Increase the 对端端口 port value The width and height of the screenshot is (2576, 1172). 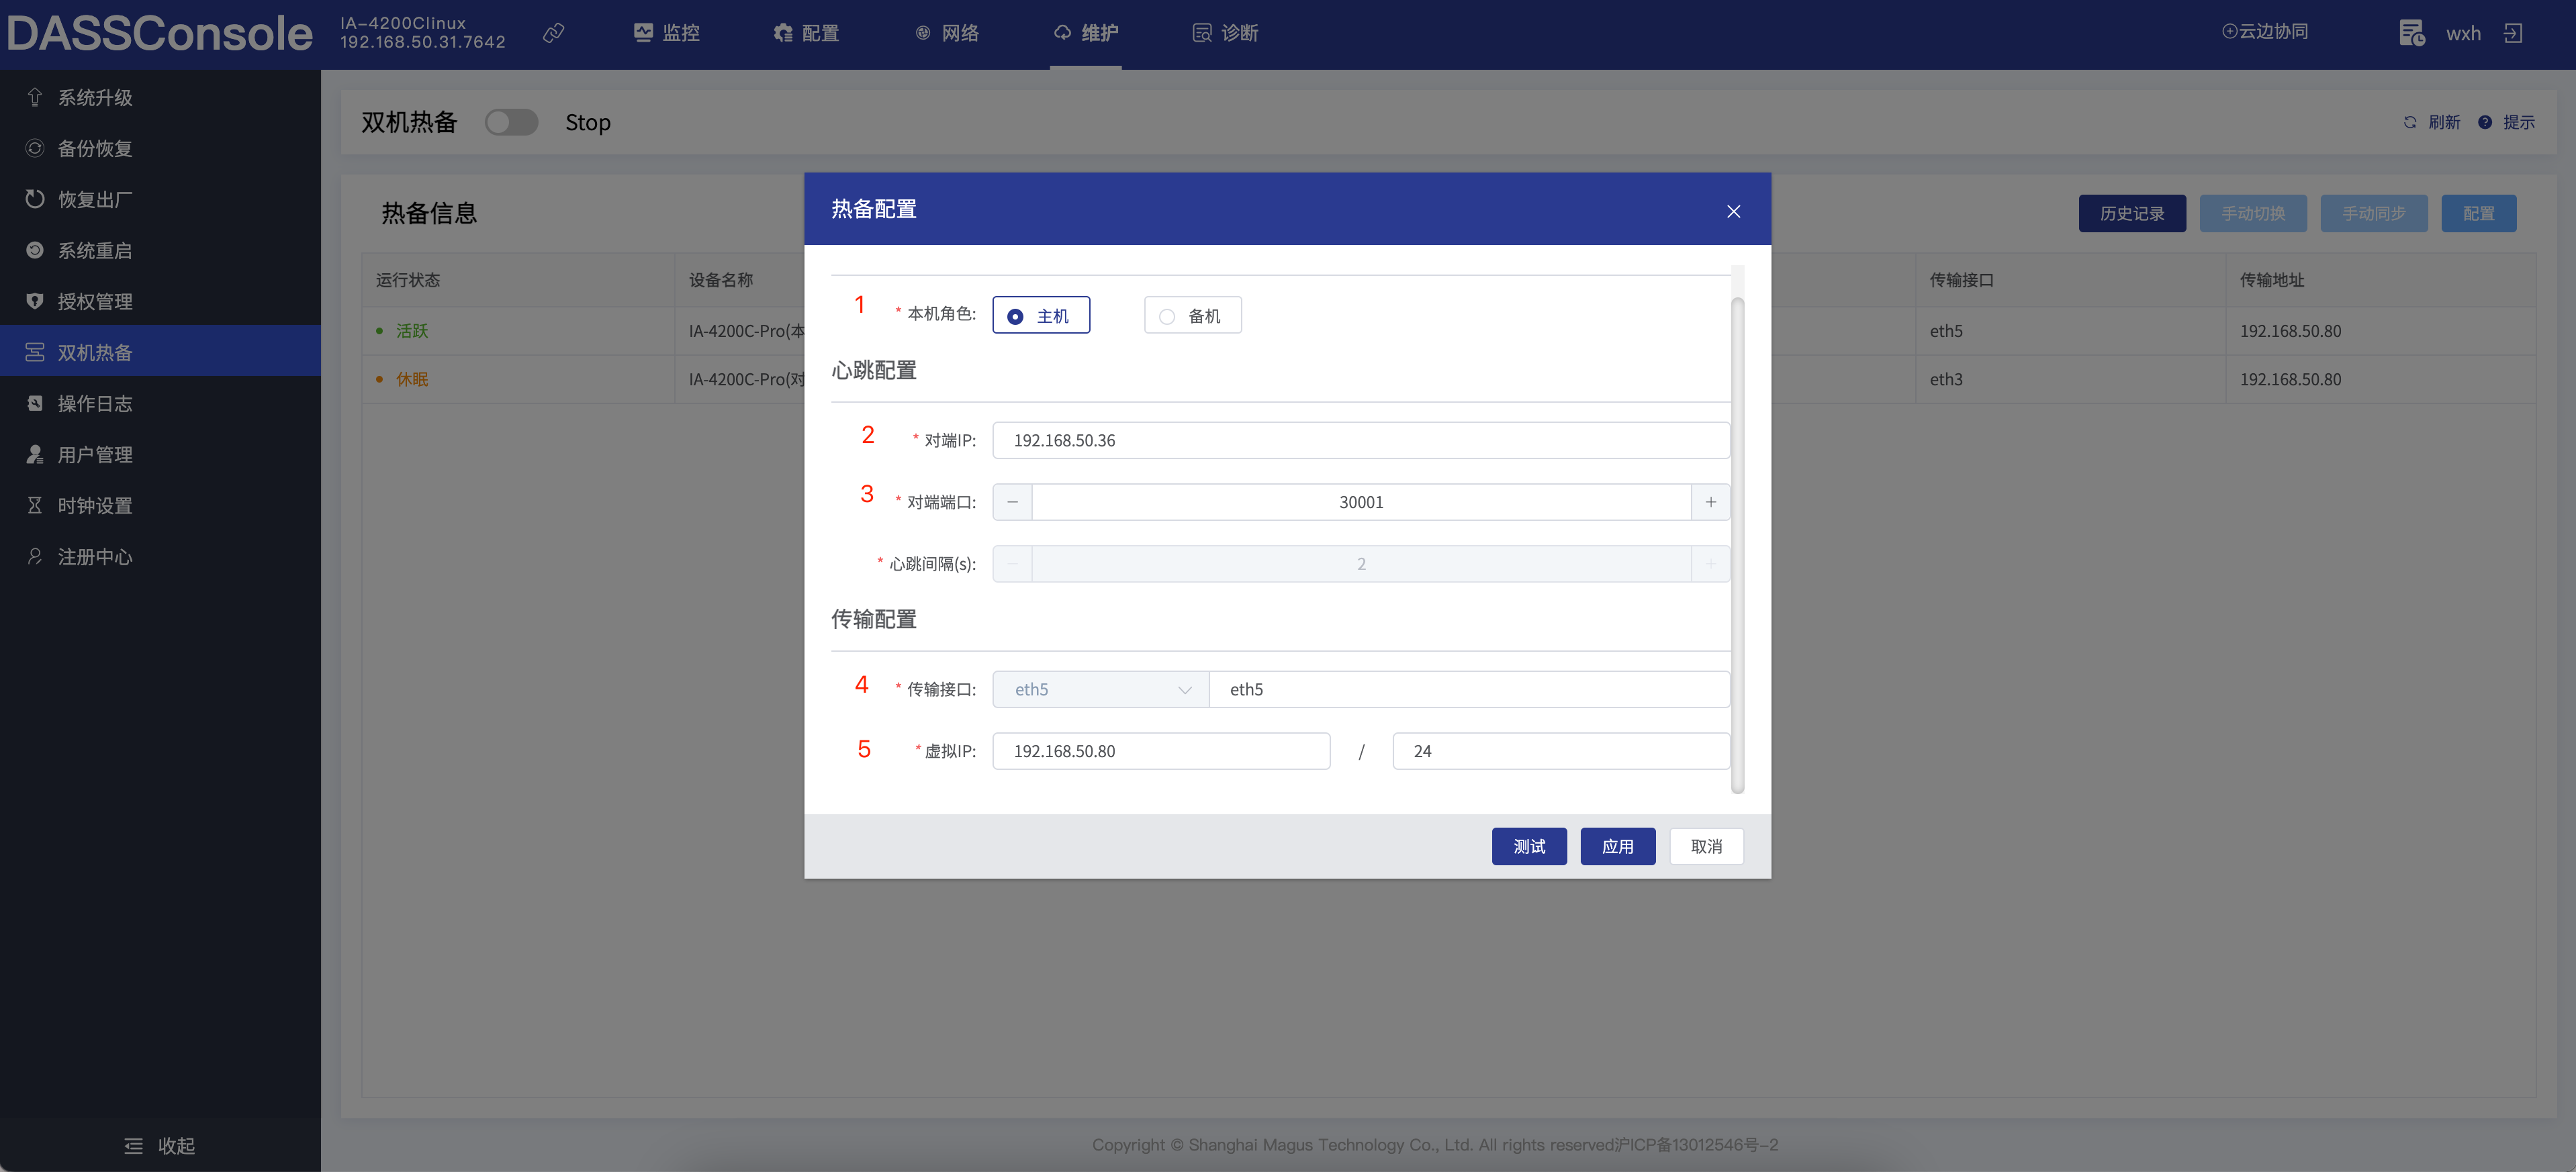(x=1711, y=502)
